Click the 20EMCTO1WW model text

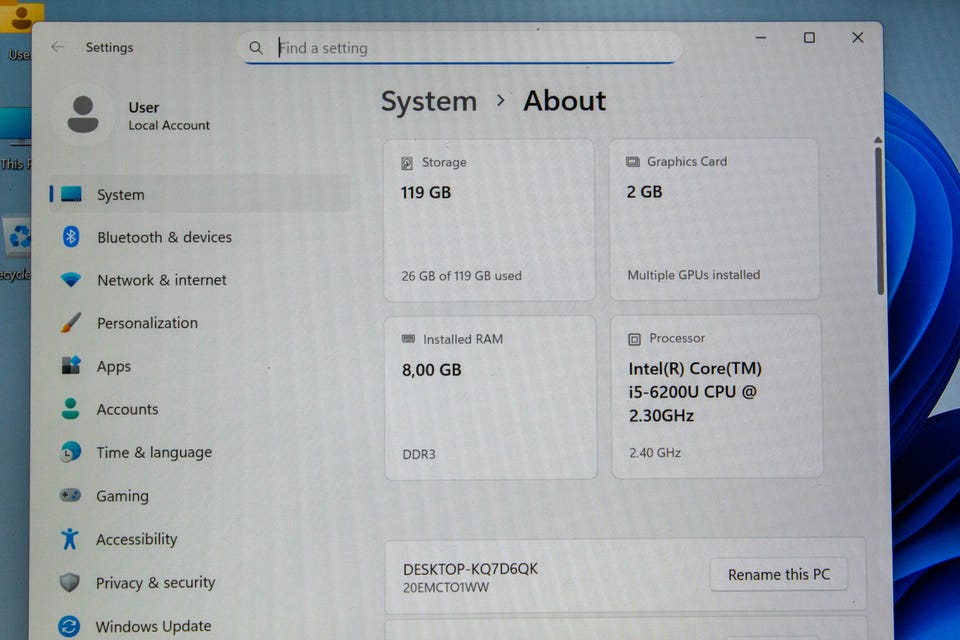click(x=446, y=588)
